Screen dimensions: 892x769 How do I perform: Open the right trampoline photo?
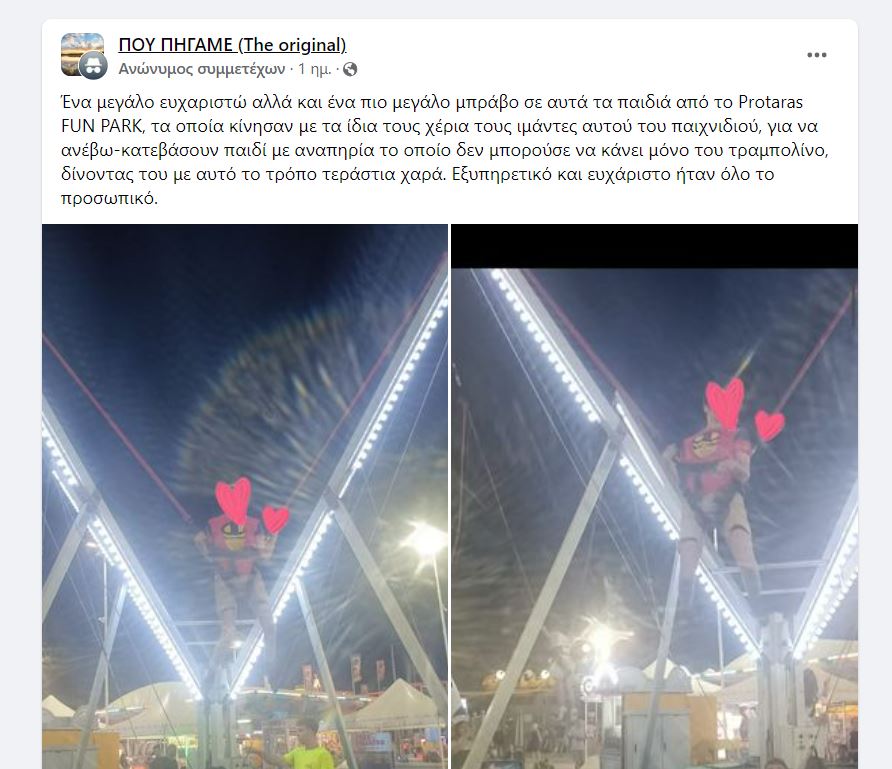pyautogui.click(x=654, y=496)
